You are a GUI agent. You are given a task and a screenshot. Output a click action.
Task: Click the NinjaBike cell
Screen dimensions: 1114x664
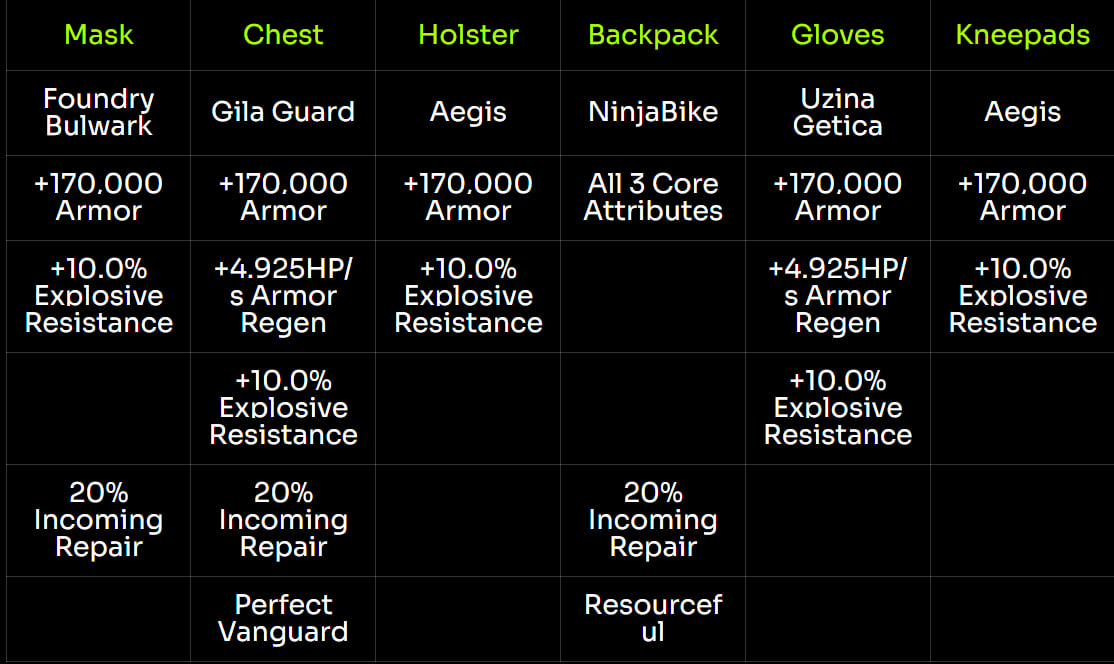pyautogui.click(x=653, y=111)
